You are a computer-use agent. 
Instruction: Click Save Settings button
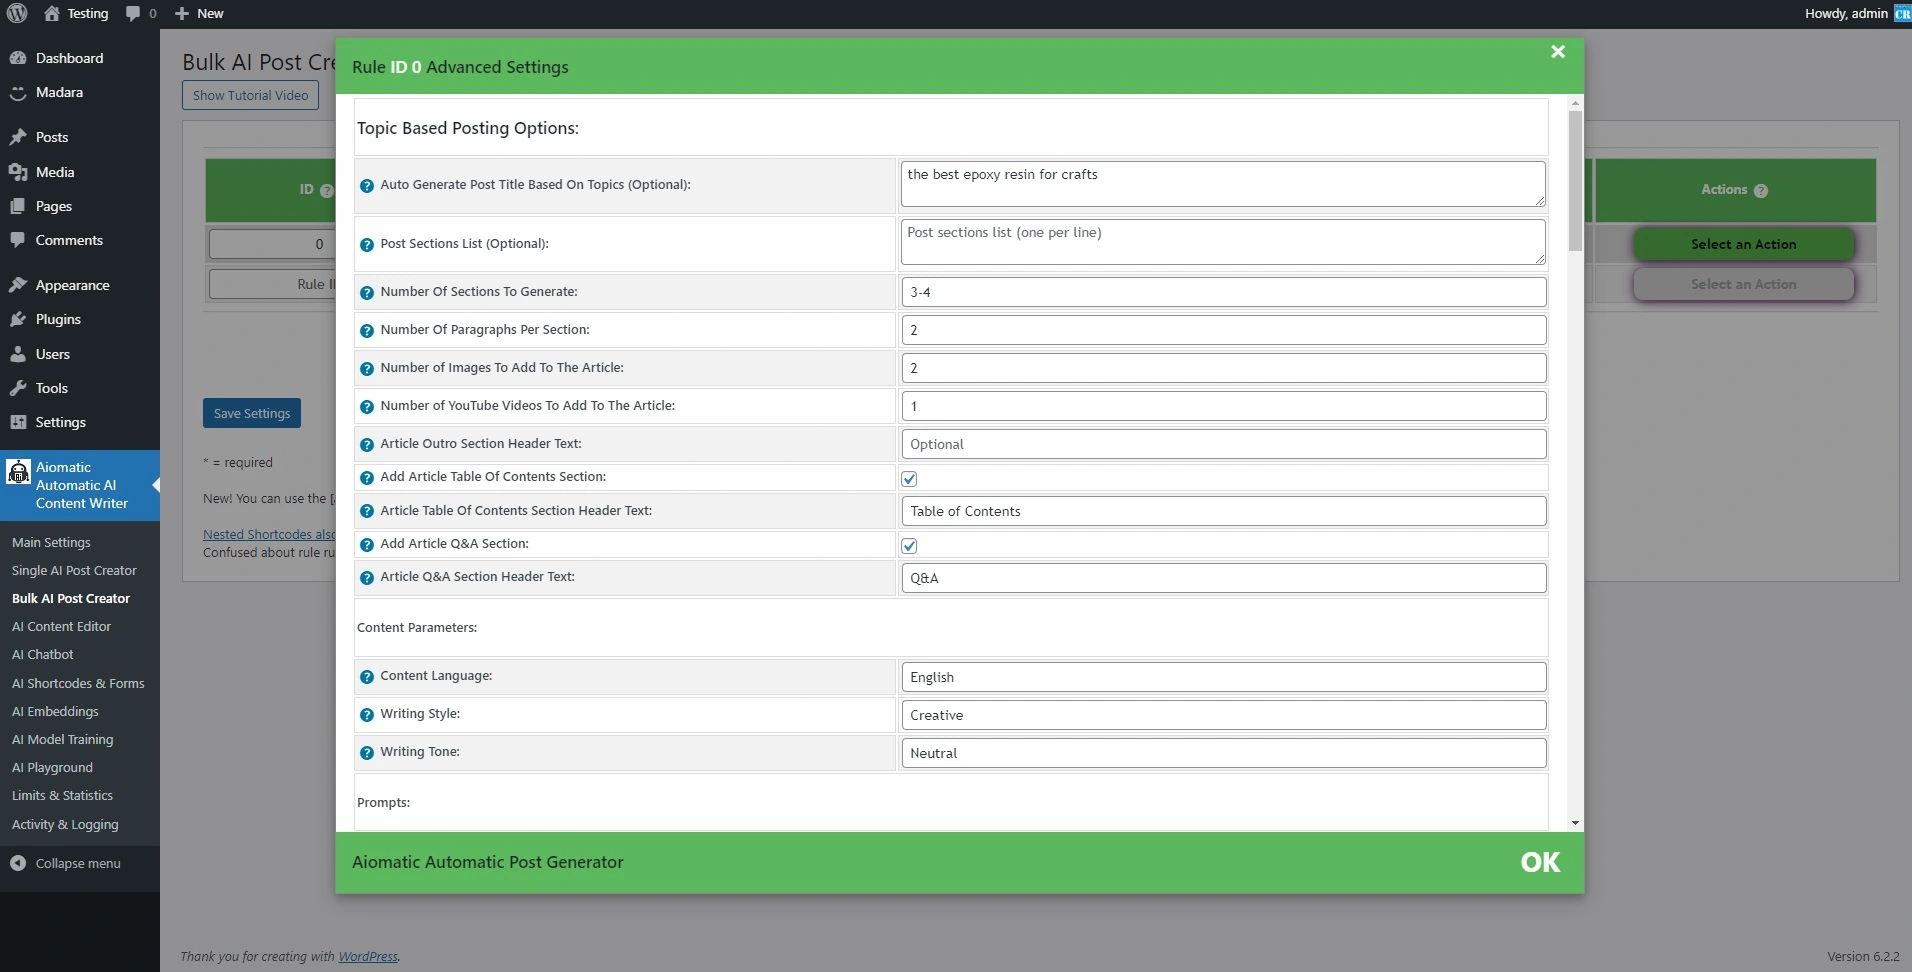252,413
